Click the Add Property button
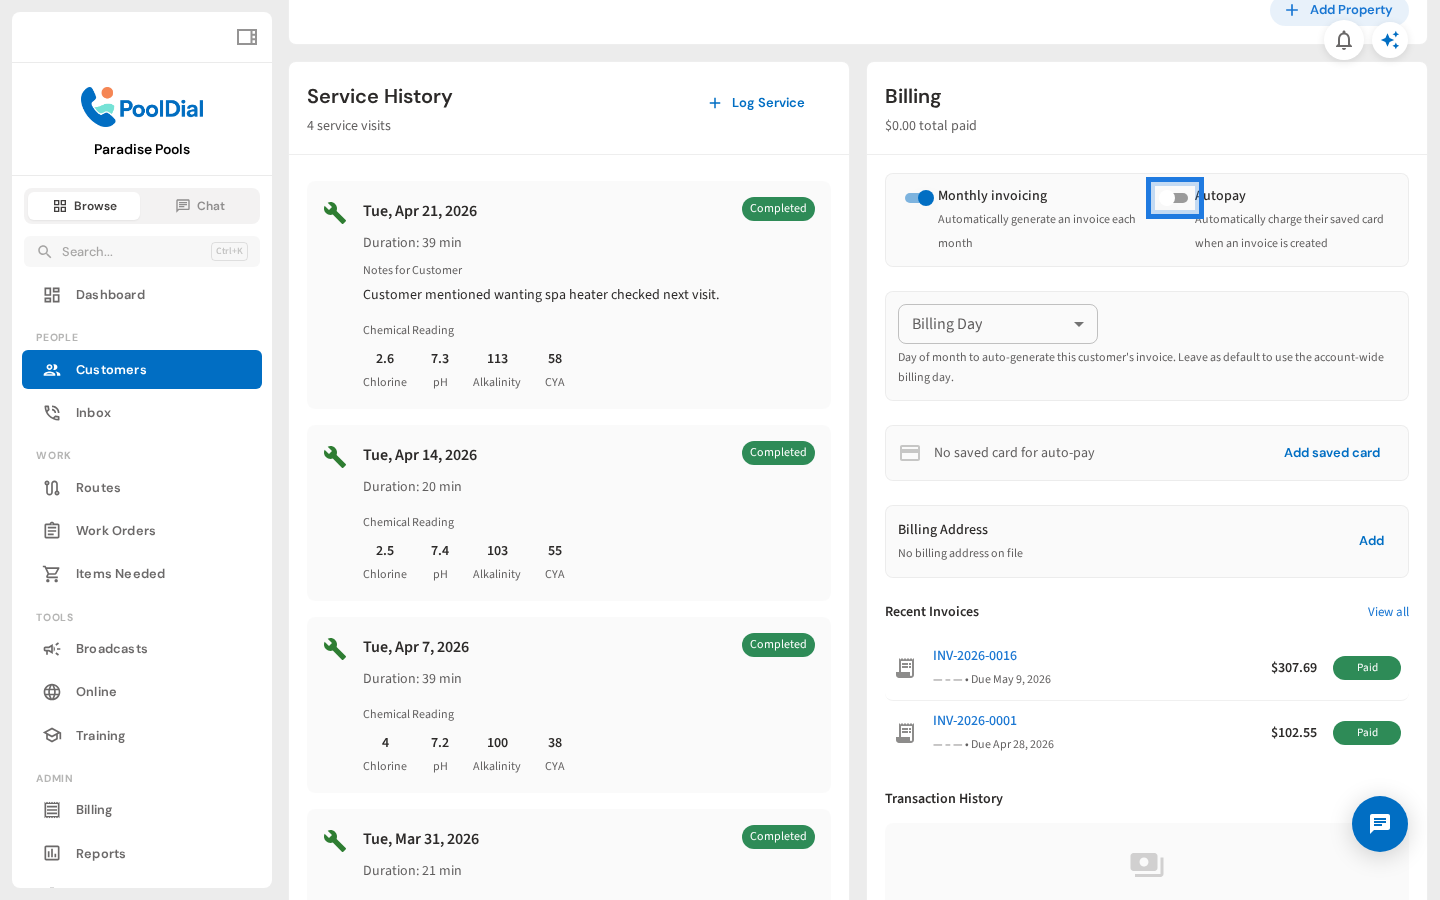The image size is (1440, 900). (x=1339, y=10)
